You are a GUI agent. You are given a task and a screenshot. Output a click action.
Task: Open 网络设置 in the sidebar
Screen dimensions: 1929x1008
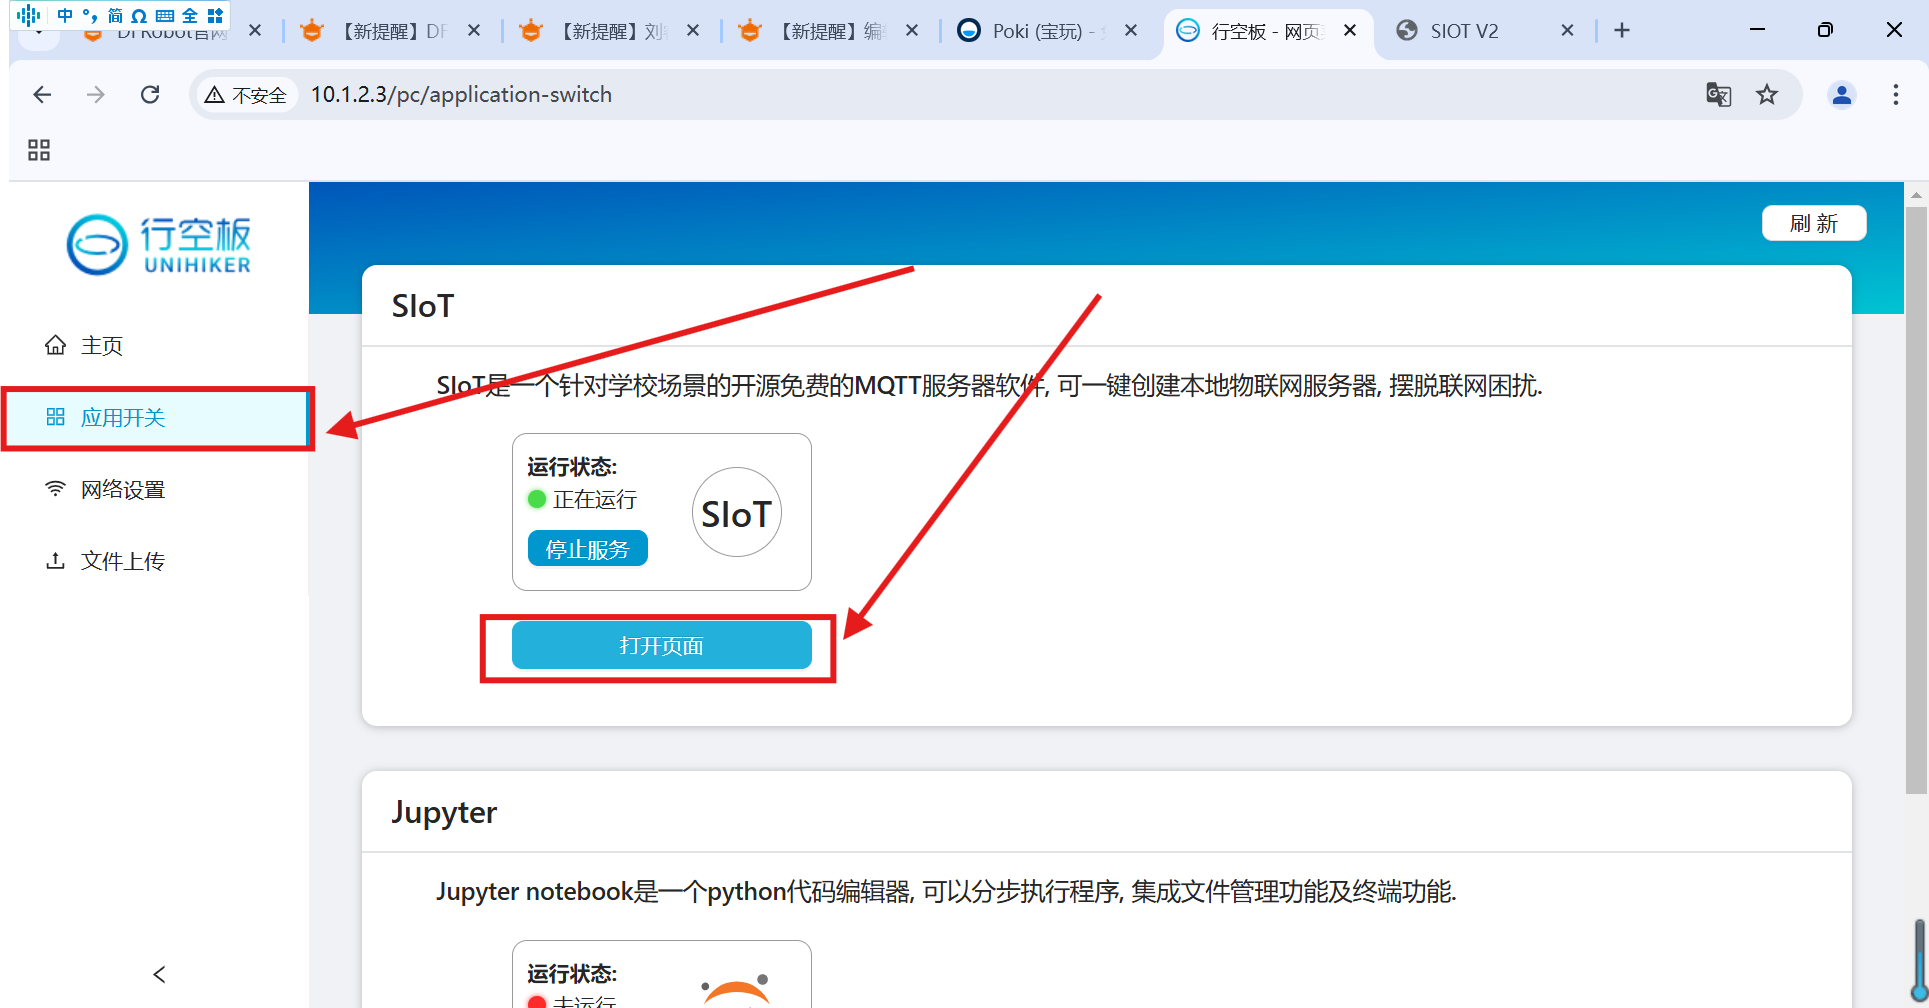click(x=155, y=490)
